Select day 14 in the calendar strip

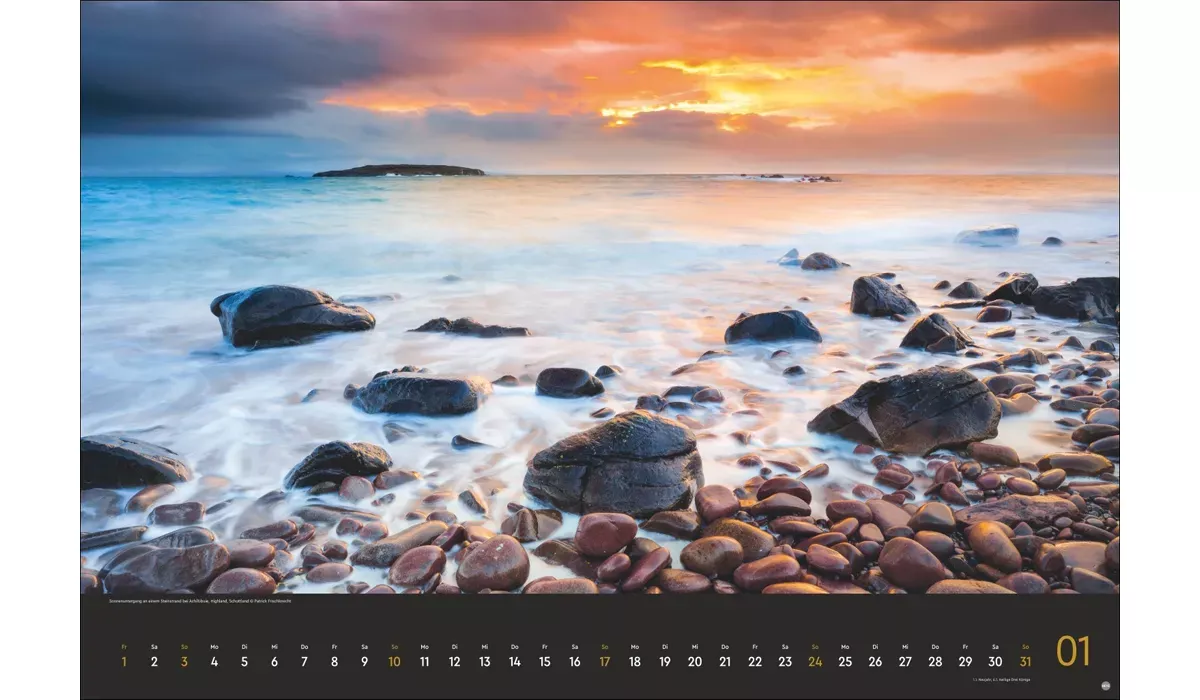(x=514, y=656)
